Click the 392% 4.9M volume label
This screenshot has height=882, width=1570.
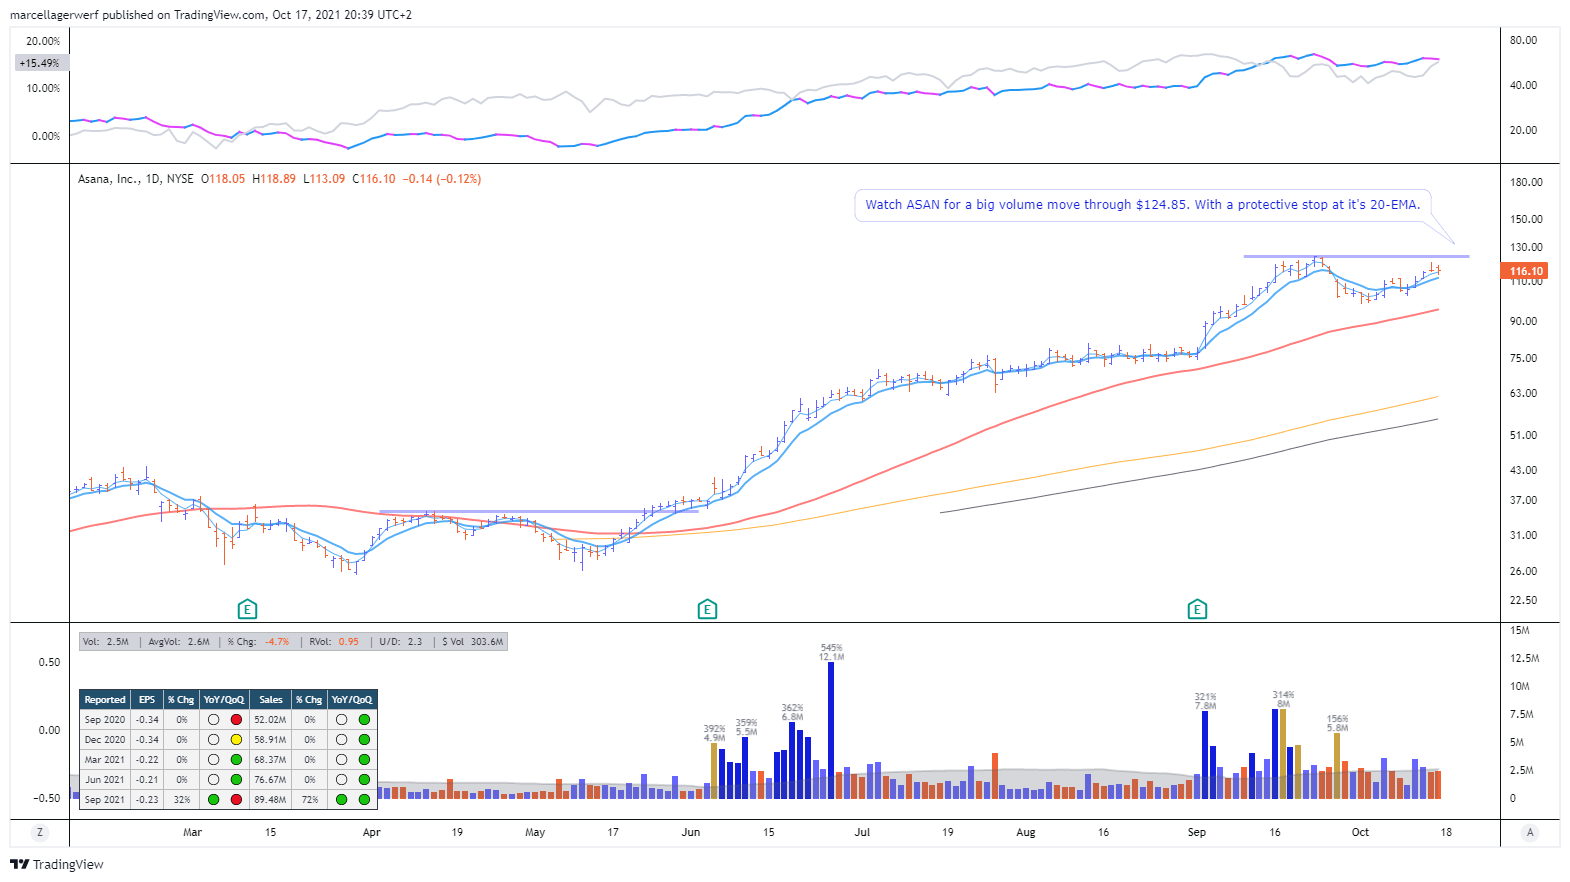click(x=714, y=733)
